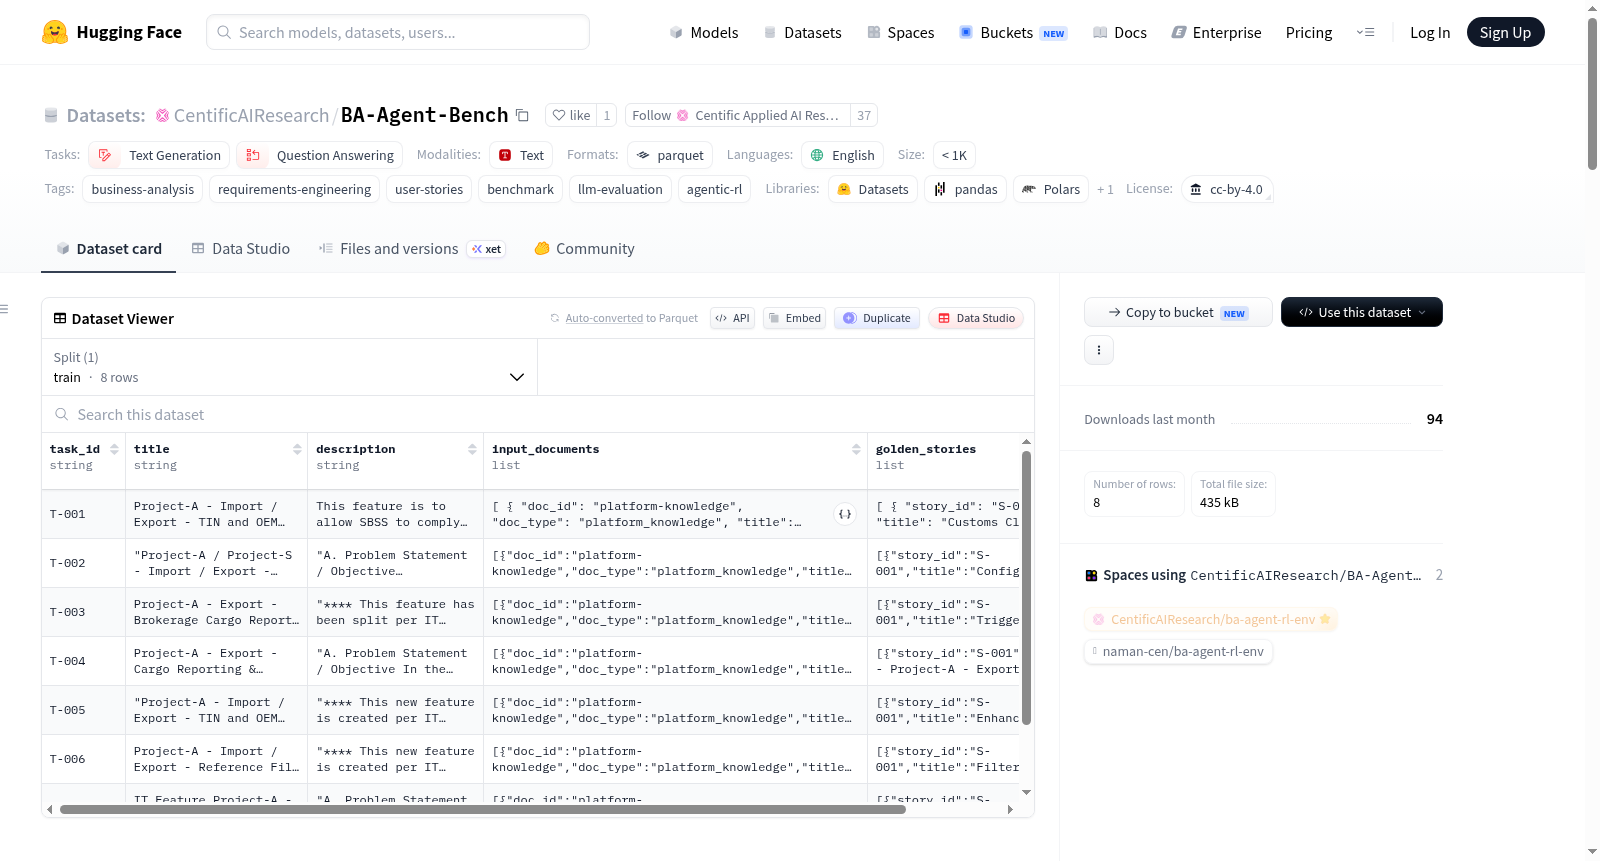Open the left sidebar table of contents icon
The image size is (1600, 861).
pos(4,309)
